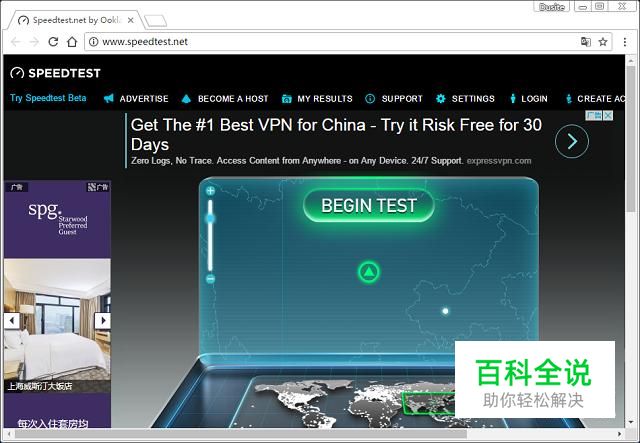Reload the page with the refresh icon

[53, 42]
